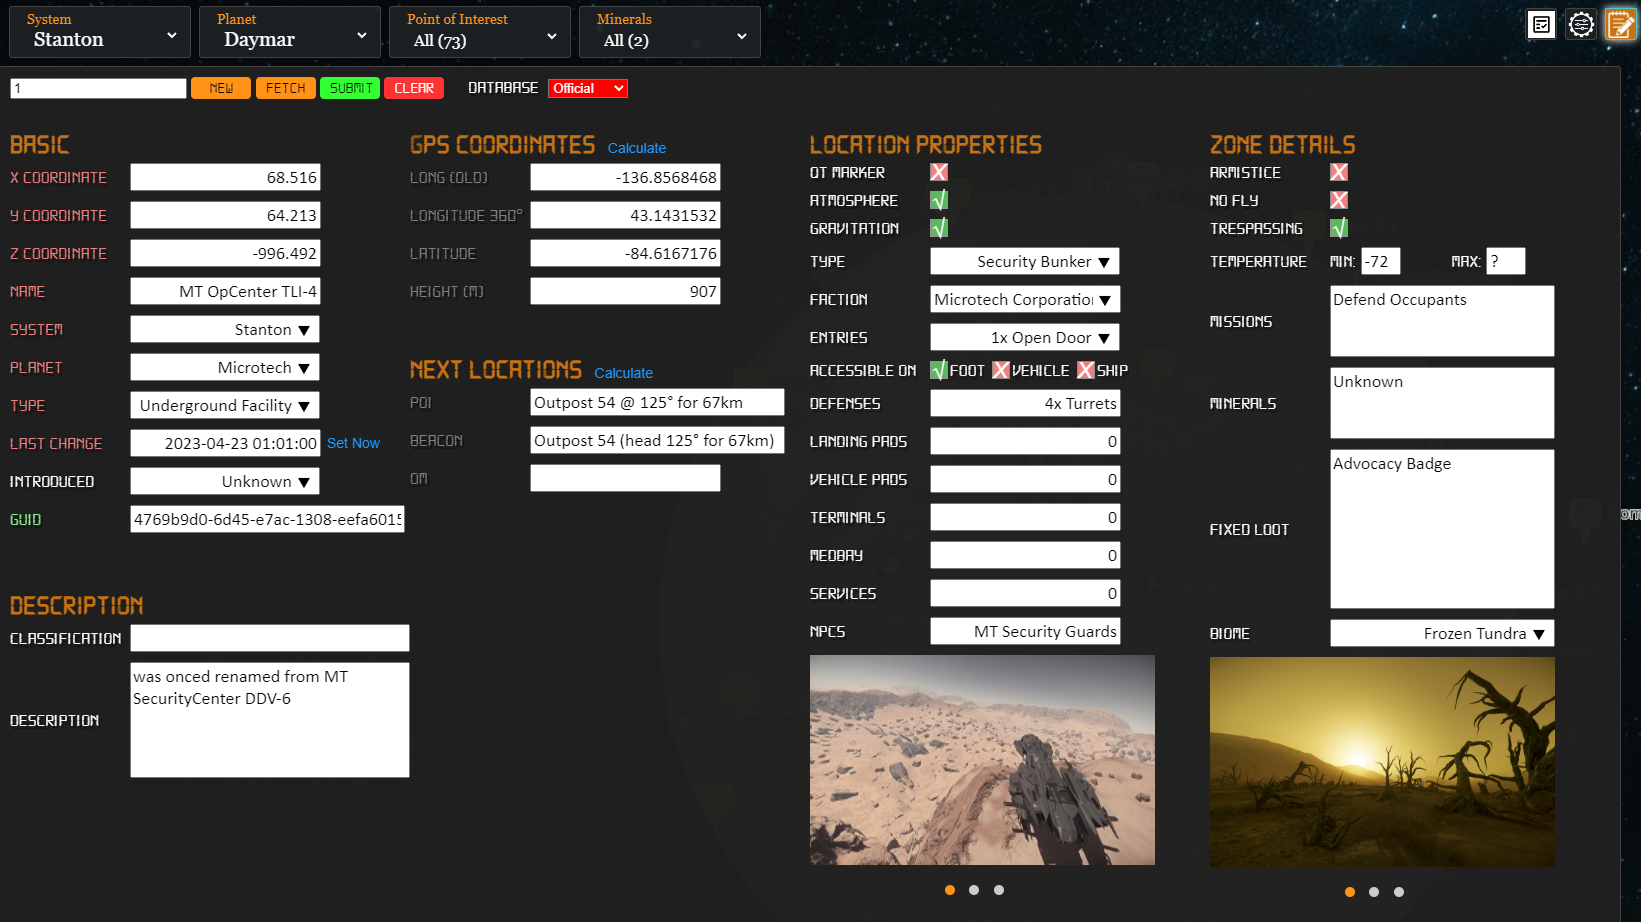Focus the GUID field

pyautogui.click(x=267, y=519)
